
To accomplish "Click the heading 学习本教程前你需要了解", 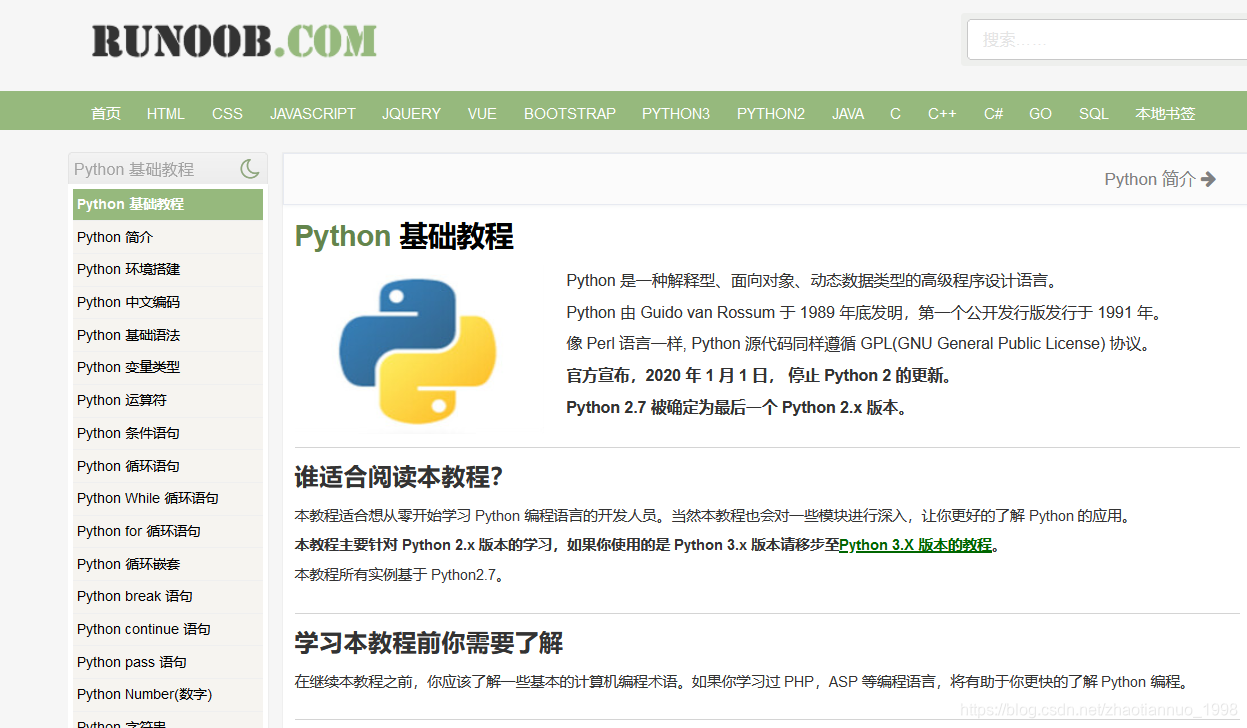I will (429, 642).
